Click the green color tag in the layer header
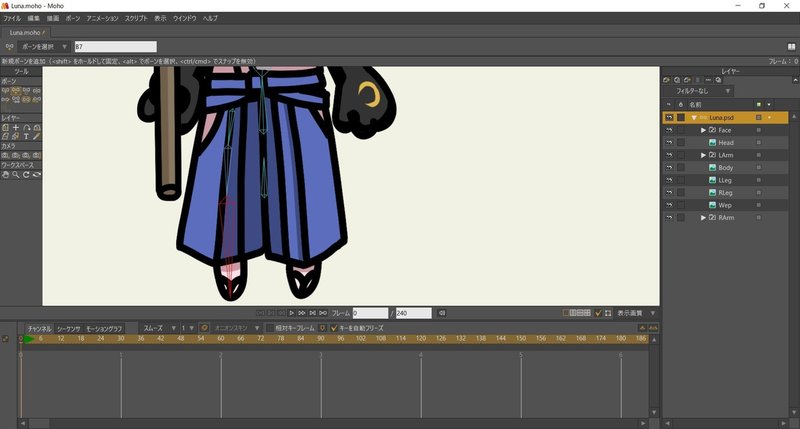 click(x=759, y=105)
